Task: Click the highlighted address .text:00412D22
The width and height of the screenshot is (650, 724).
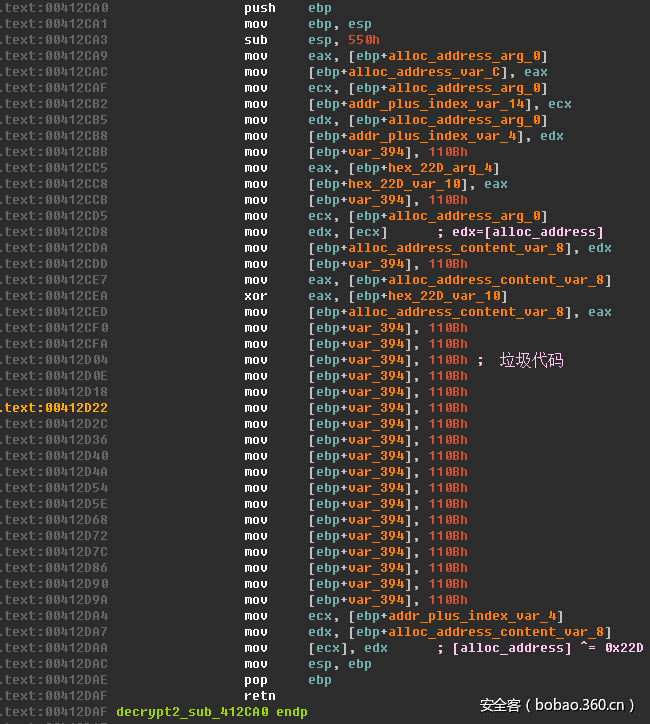Action: coord(55,408)
